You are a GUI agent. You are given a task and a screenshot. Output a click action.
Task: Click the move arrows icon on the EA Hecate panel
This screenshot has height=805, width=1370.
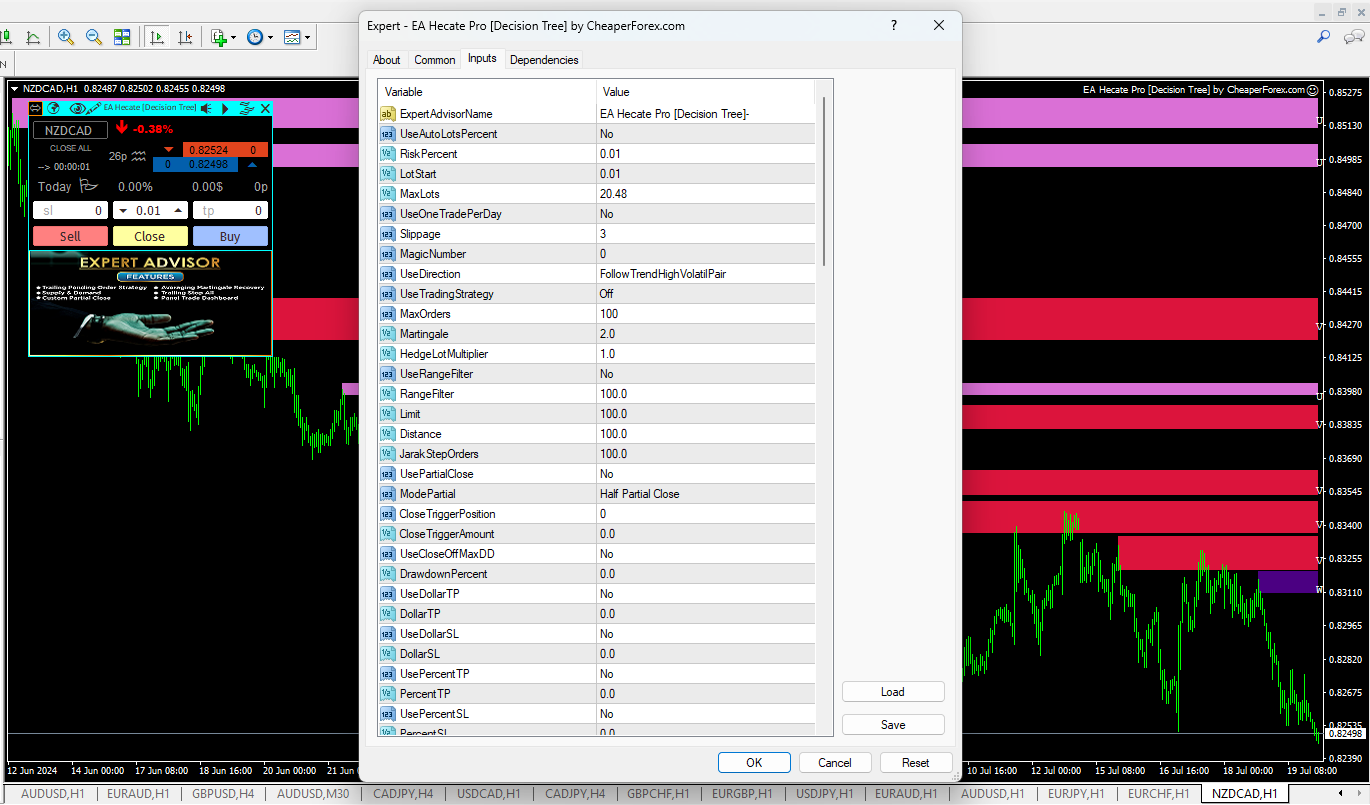pyautogui.click(x=35, y=108)
